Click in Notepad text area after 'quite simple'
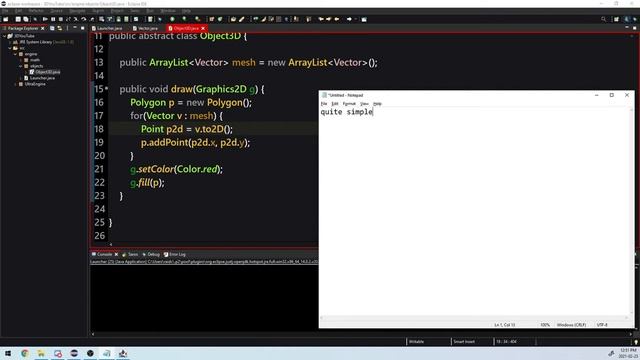Image resolution: width=640 pixels, height=360 pixels. [374, 112]
